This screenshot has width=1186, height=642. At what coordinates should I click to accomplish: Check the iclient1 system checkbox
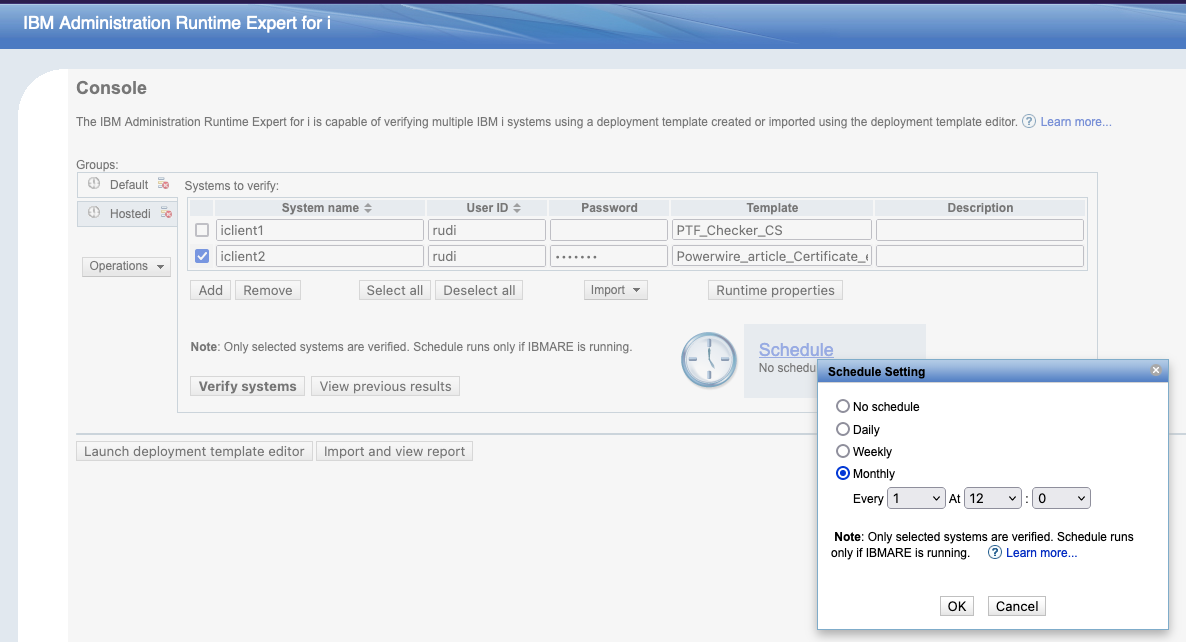point(202,230)
